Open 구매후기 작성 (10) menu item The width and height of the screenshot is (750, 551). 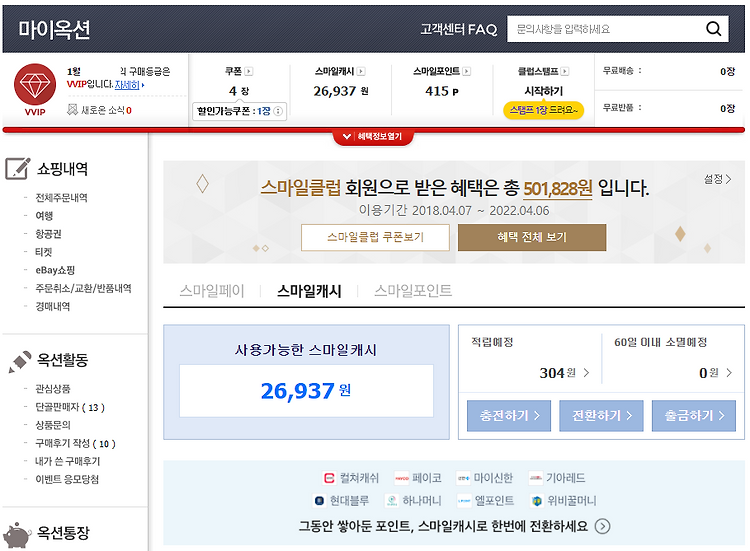75,443
